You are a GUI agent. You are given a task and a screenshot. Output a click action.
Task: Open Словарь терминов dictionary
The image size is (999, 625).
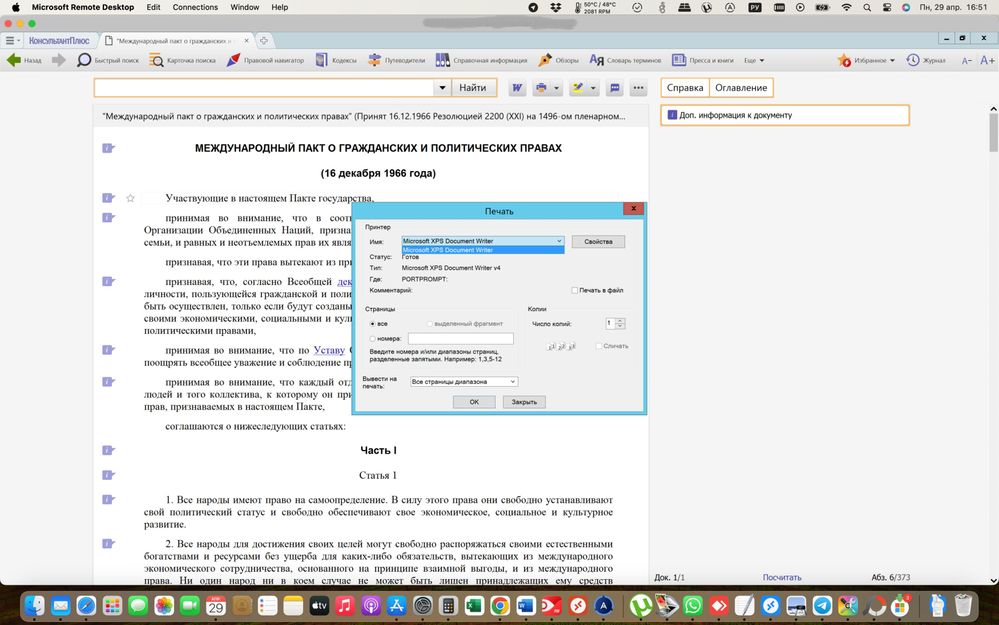[625, 60]
